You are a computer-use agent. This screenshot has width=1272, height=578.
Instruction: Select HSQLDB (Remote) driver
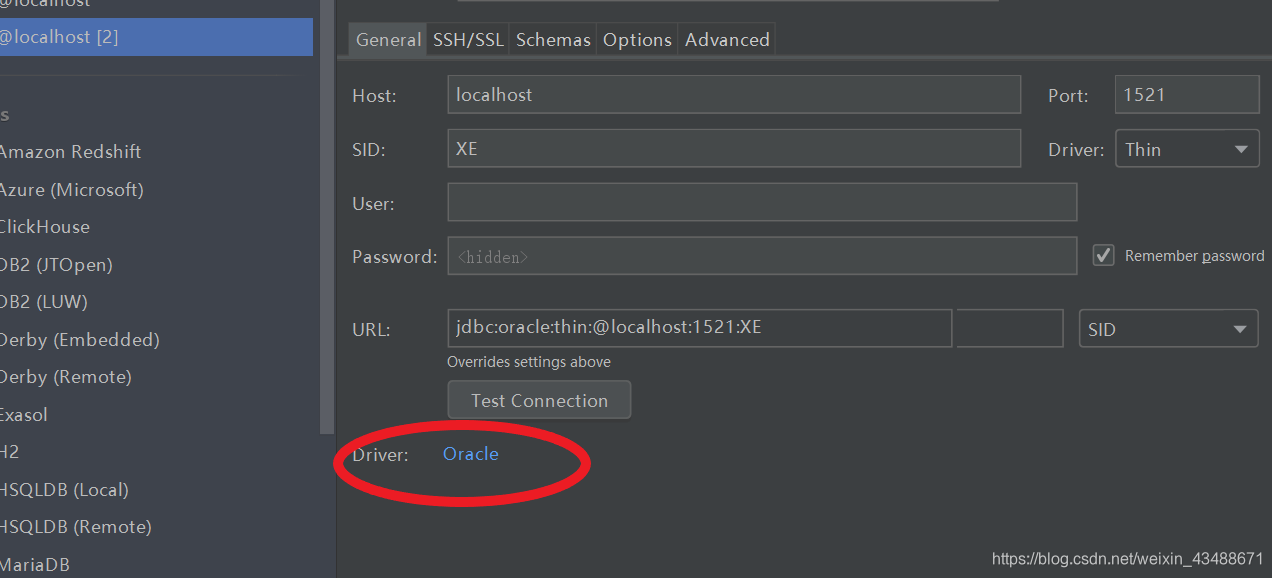[x=76, y=527]
